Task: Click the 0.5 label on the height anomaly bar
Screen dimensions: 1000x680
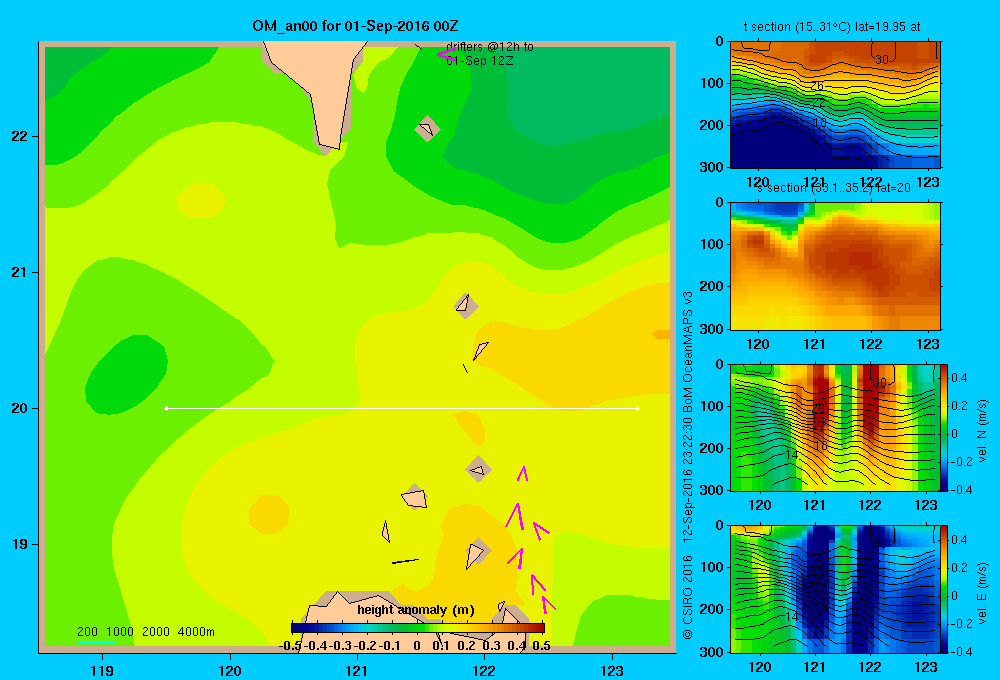Action: [541, 646]
